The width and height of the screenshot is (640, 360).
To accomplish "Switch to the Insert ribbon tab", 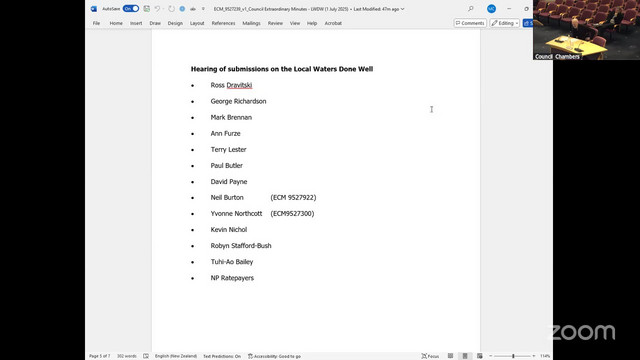I will click(136, 23).
